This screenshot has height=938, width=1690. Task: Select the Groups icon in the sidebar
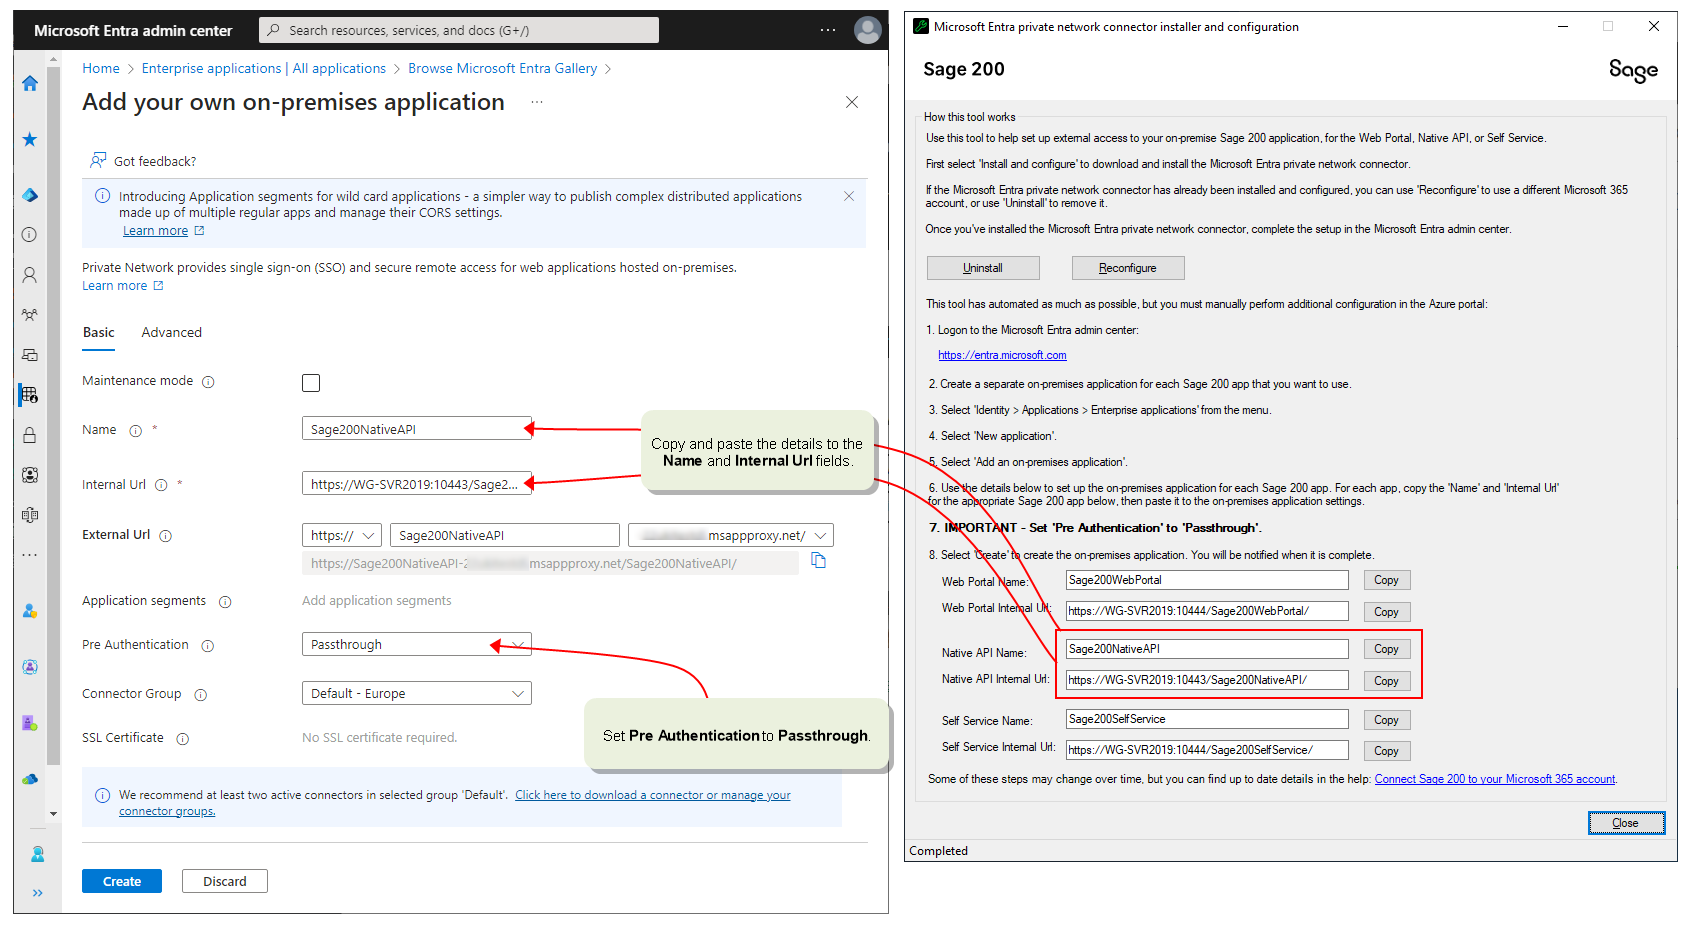click(29, 314)
